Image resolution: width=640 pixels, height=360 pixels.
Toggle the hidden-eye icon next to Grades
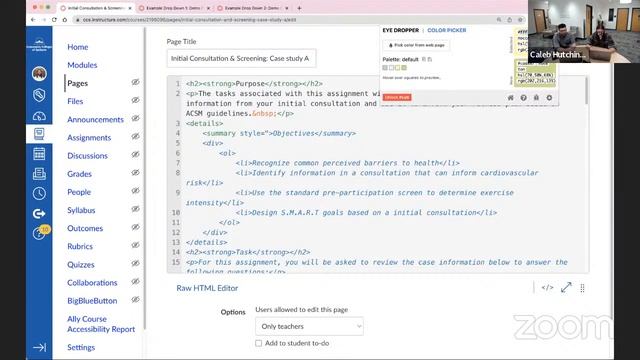(136, 173)
